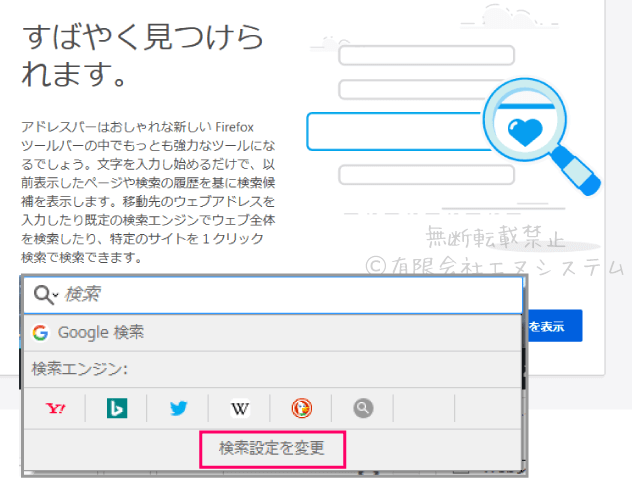
Task: Click into the 検索 search input field
Action: tap(273, 295)
